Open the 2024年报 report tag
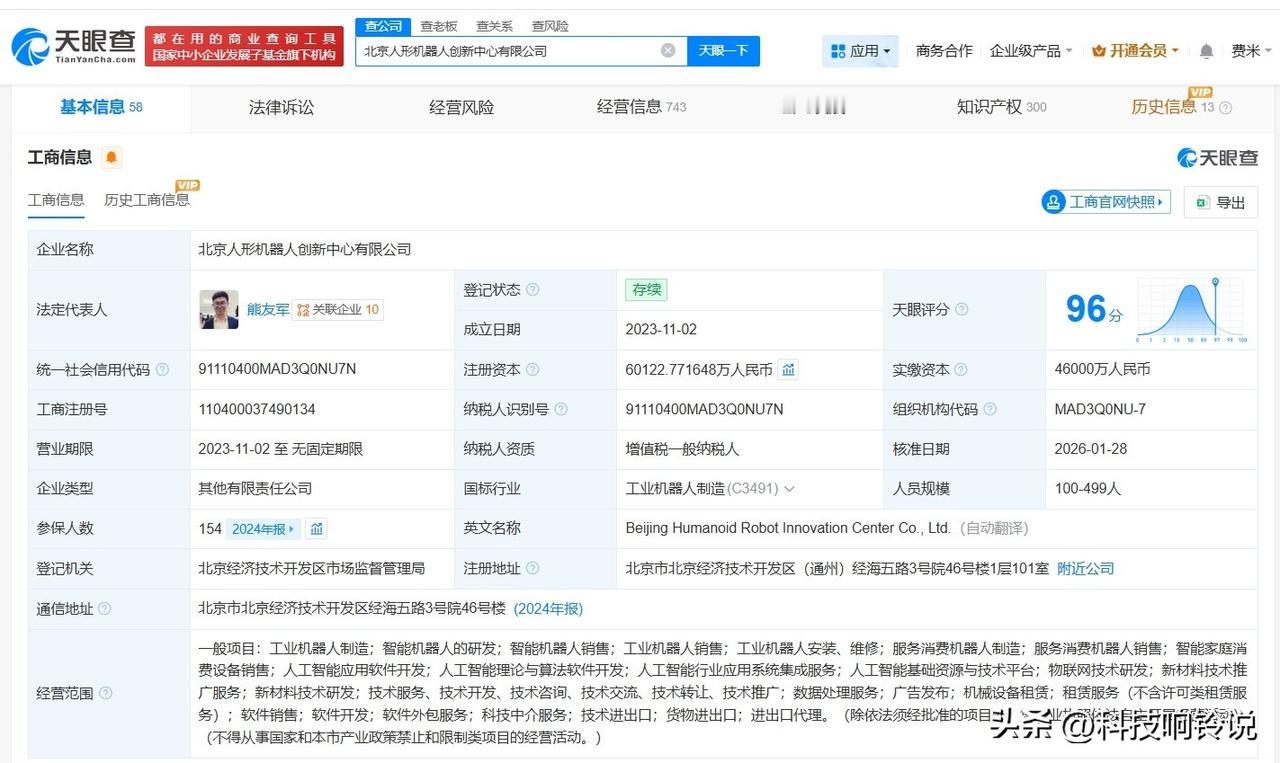The width and height of the screenshot is (1280, 763). 263,529
